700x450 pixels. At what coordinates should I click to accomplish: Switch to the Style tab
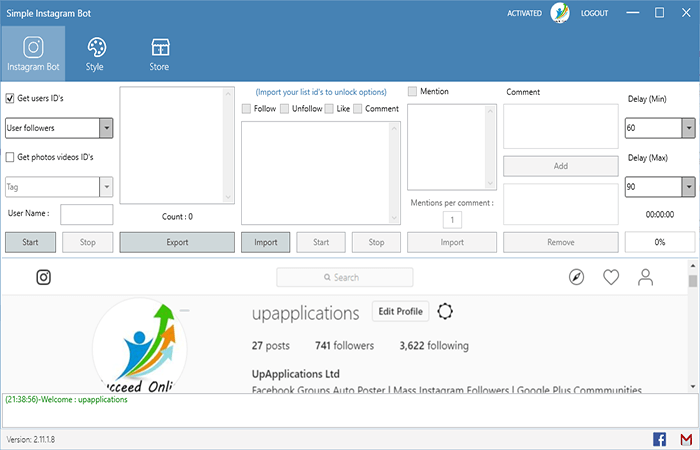click(x=95, y=54)
